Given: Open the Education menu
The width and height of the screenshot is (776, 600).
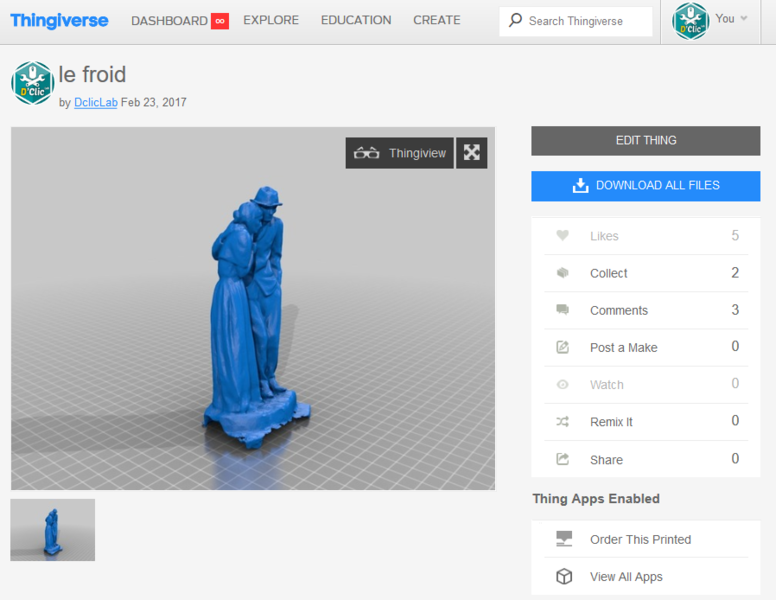Looking at the screenshot, I should coord(356,20).
